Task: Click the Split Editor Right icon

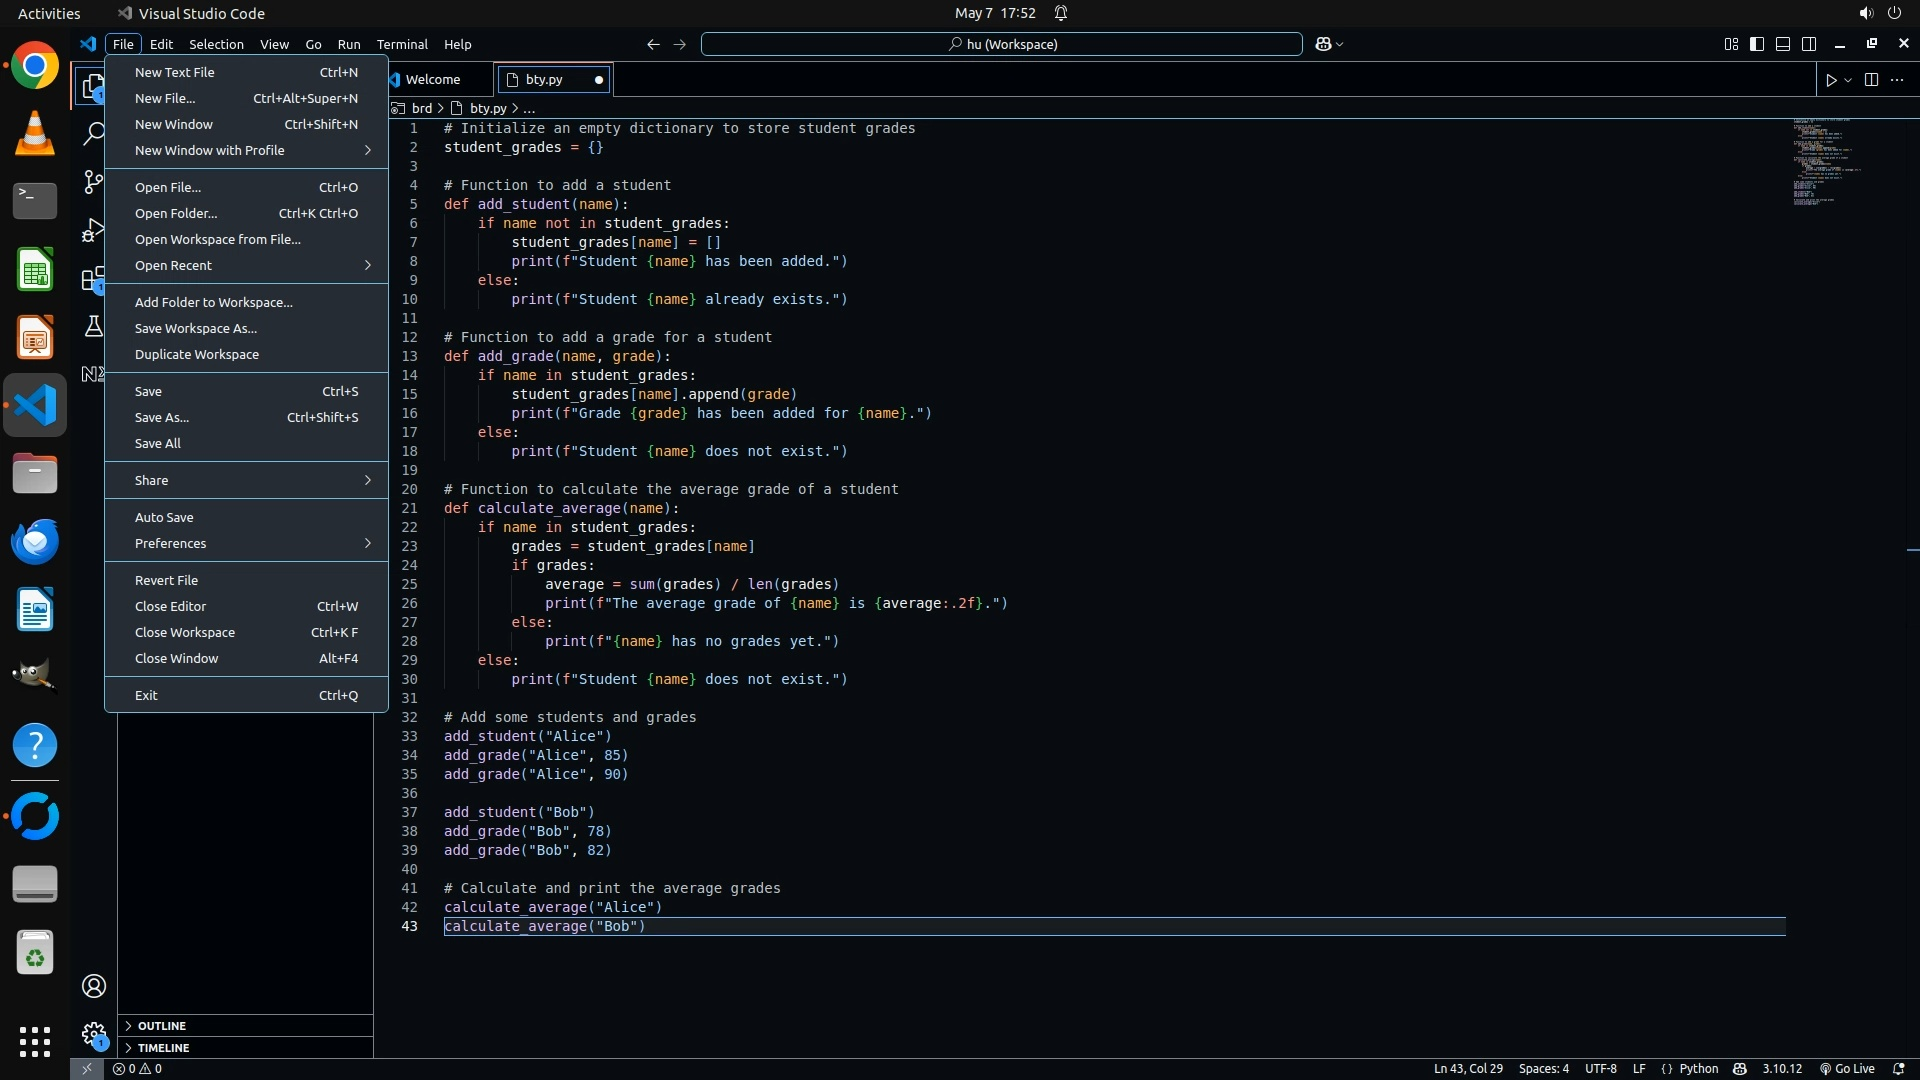Action: click(1871, 80)
